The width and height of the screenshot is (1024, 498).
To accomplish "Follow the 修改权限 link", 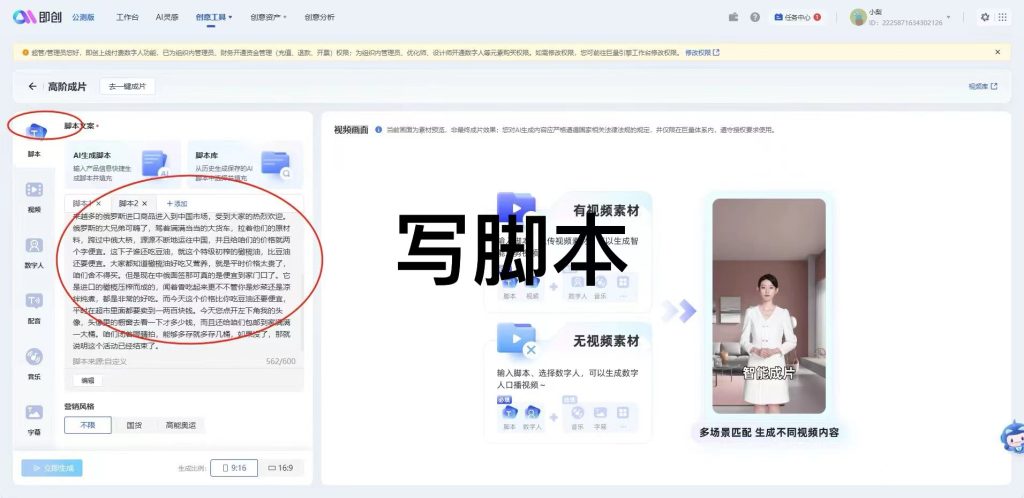I will (x=702, y=52).
